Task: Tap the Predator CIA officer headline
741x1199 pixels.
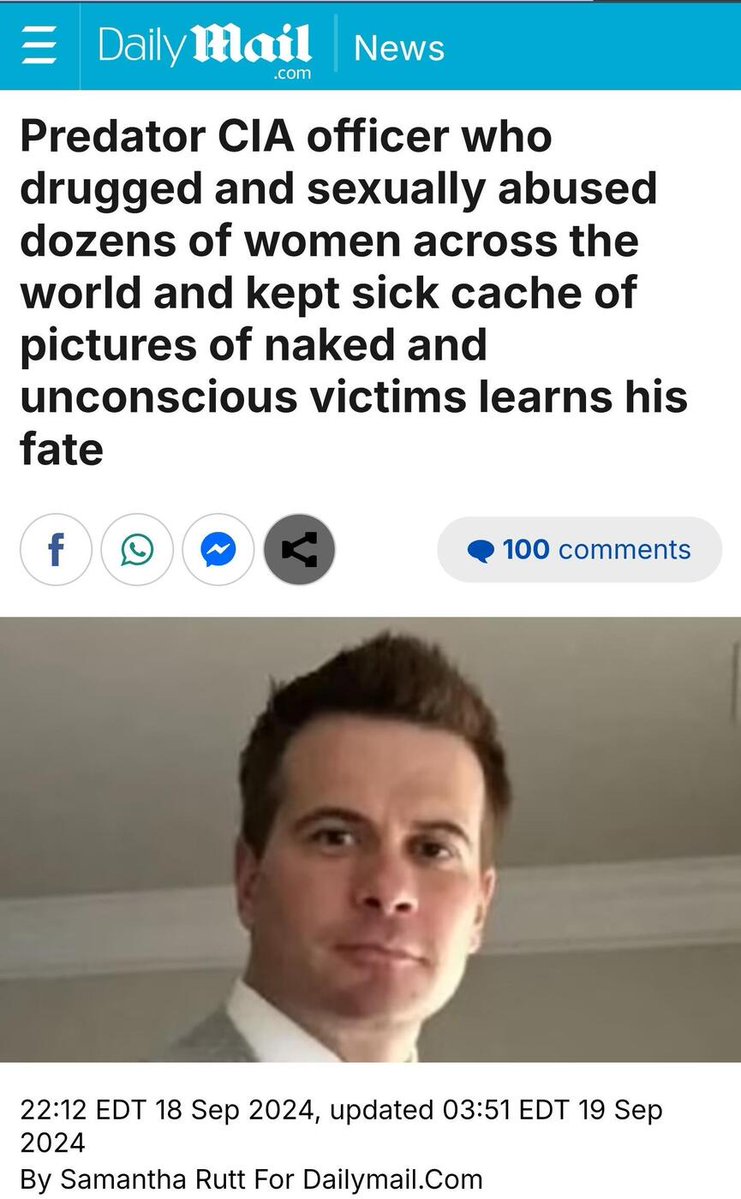Action: tap(354, 292)
